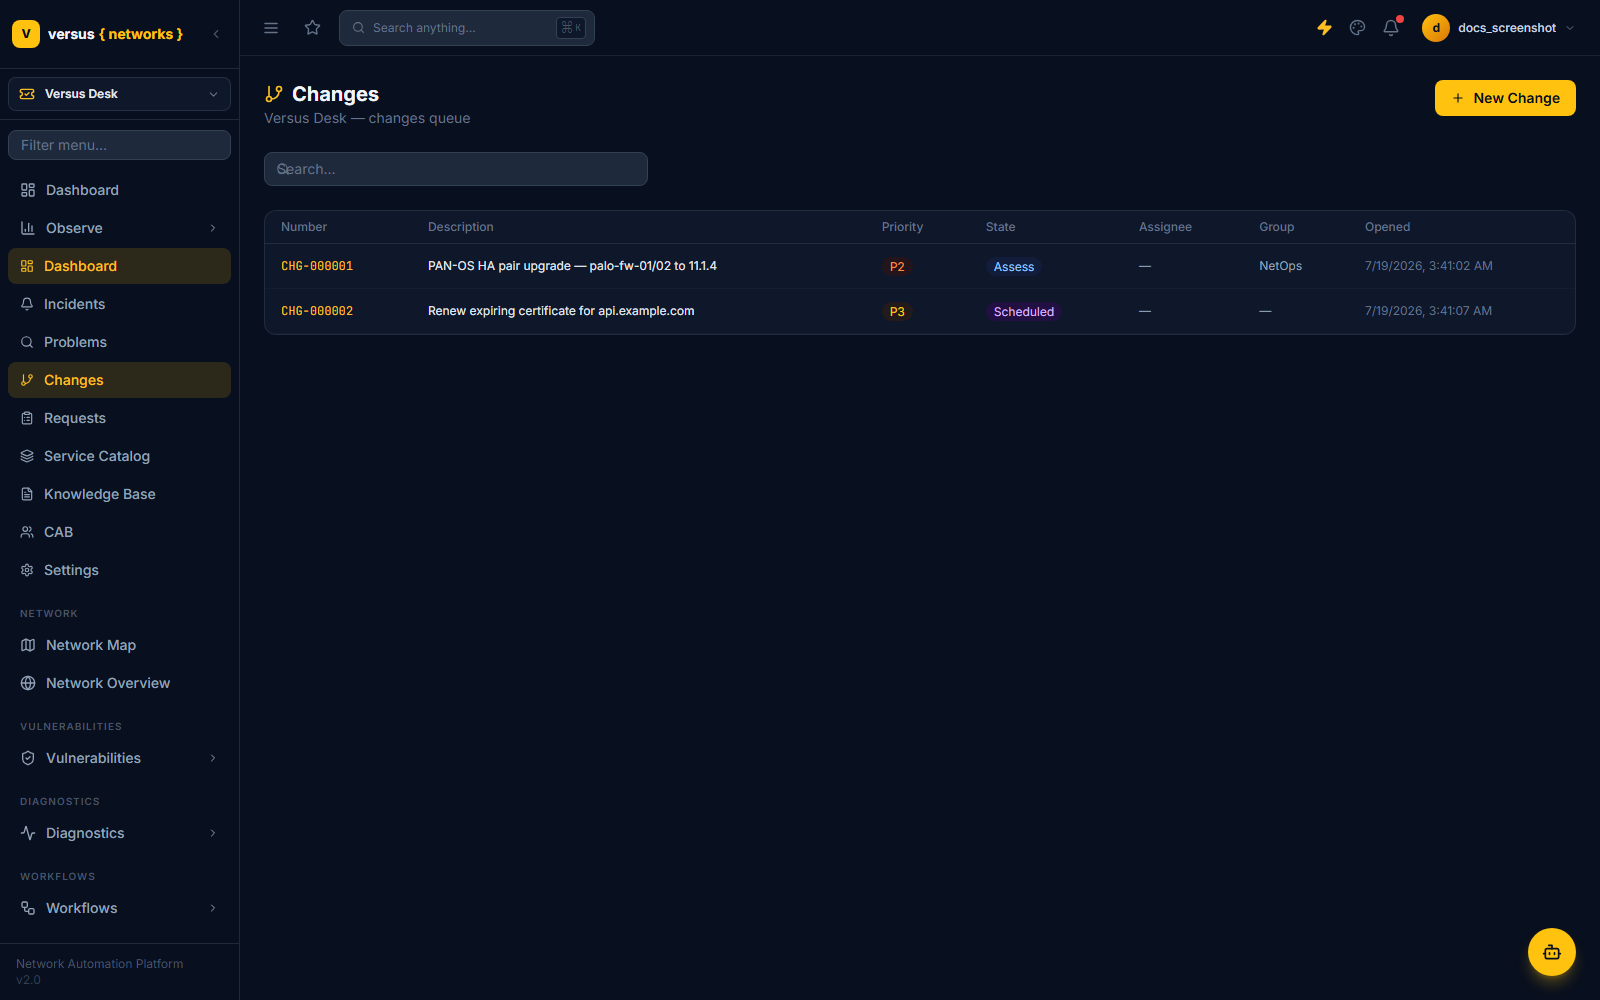Viewport: 1600px width, 1000px height.
Task: Focus the Filter menu field
Action: click(x=119, y=145)
